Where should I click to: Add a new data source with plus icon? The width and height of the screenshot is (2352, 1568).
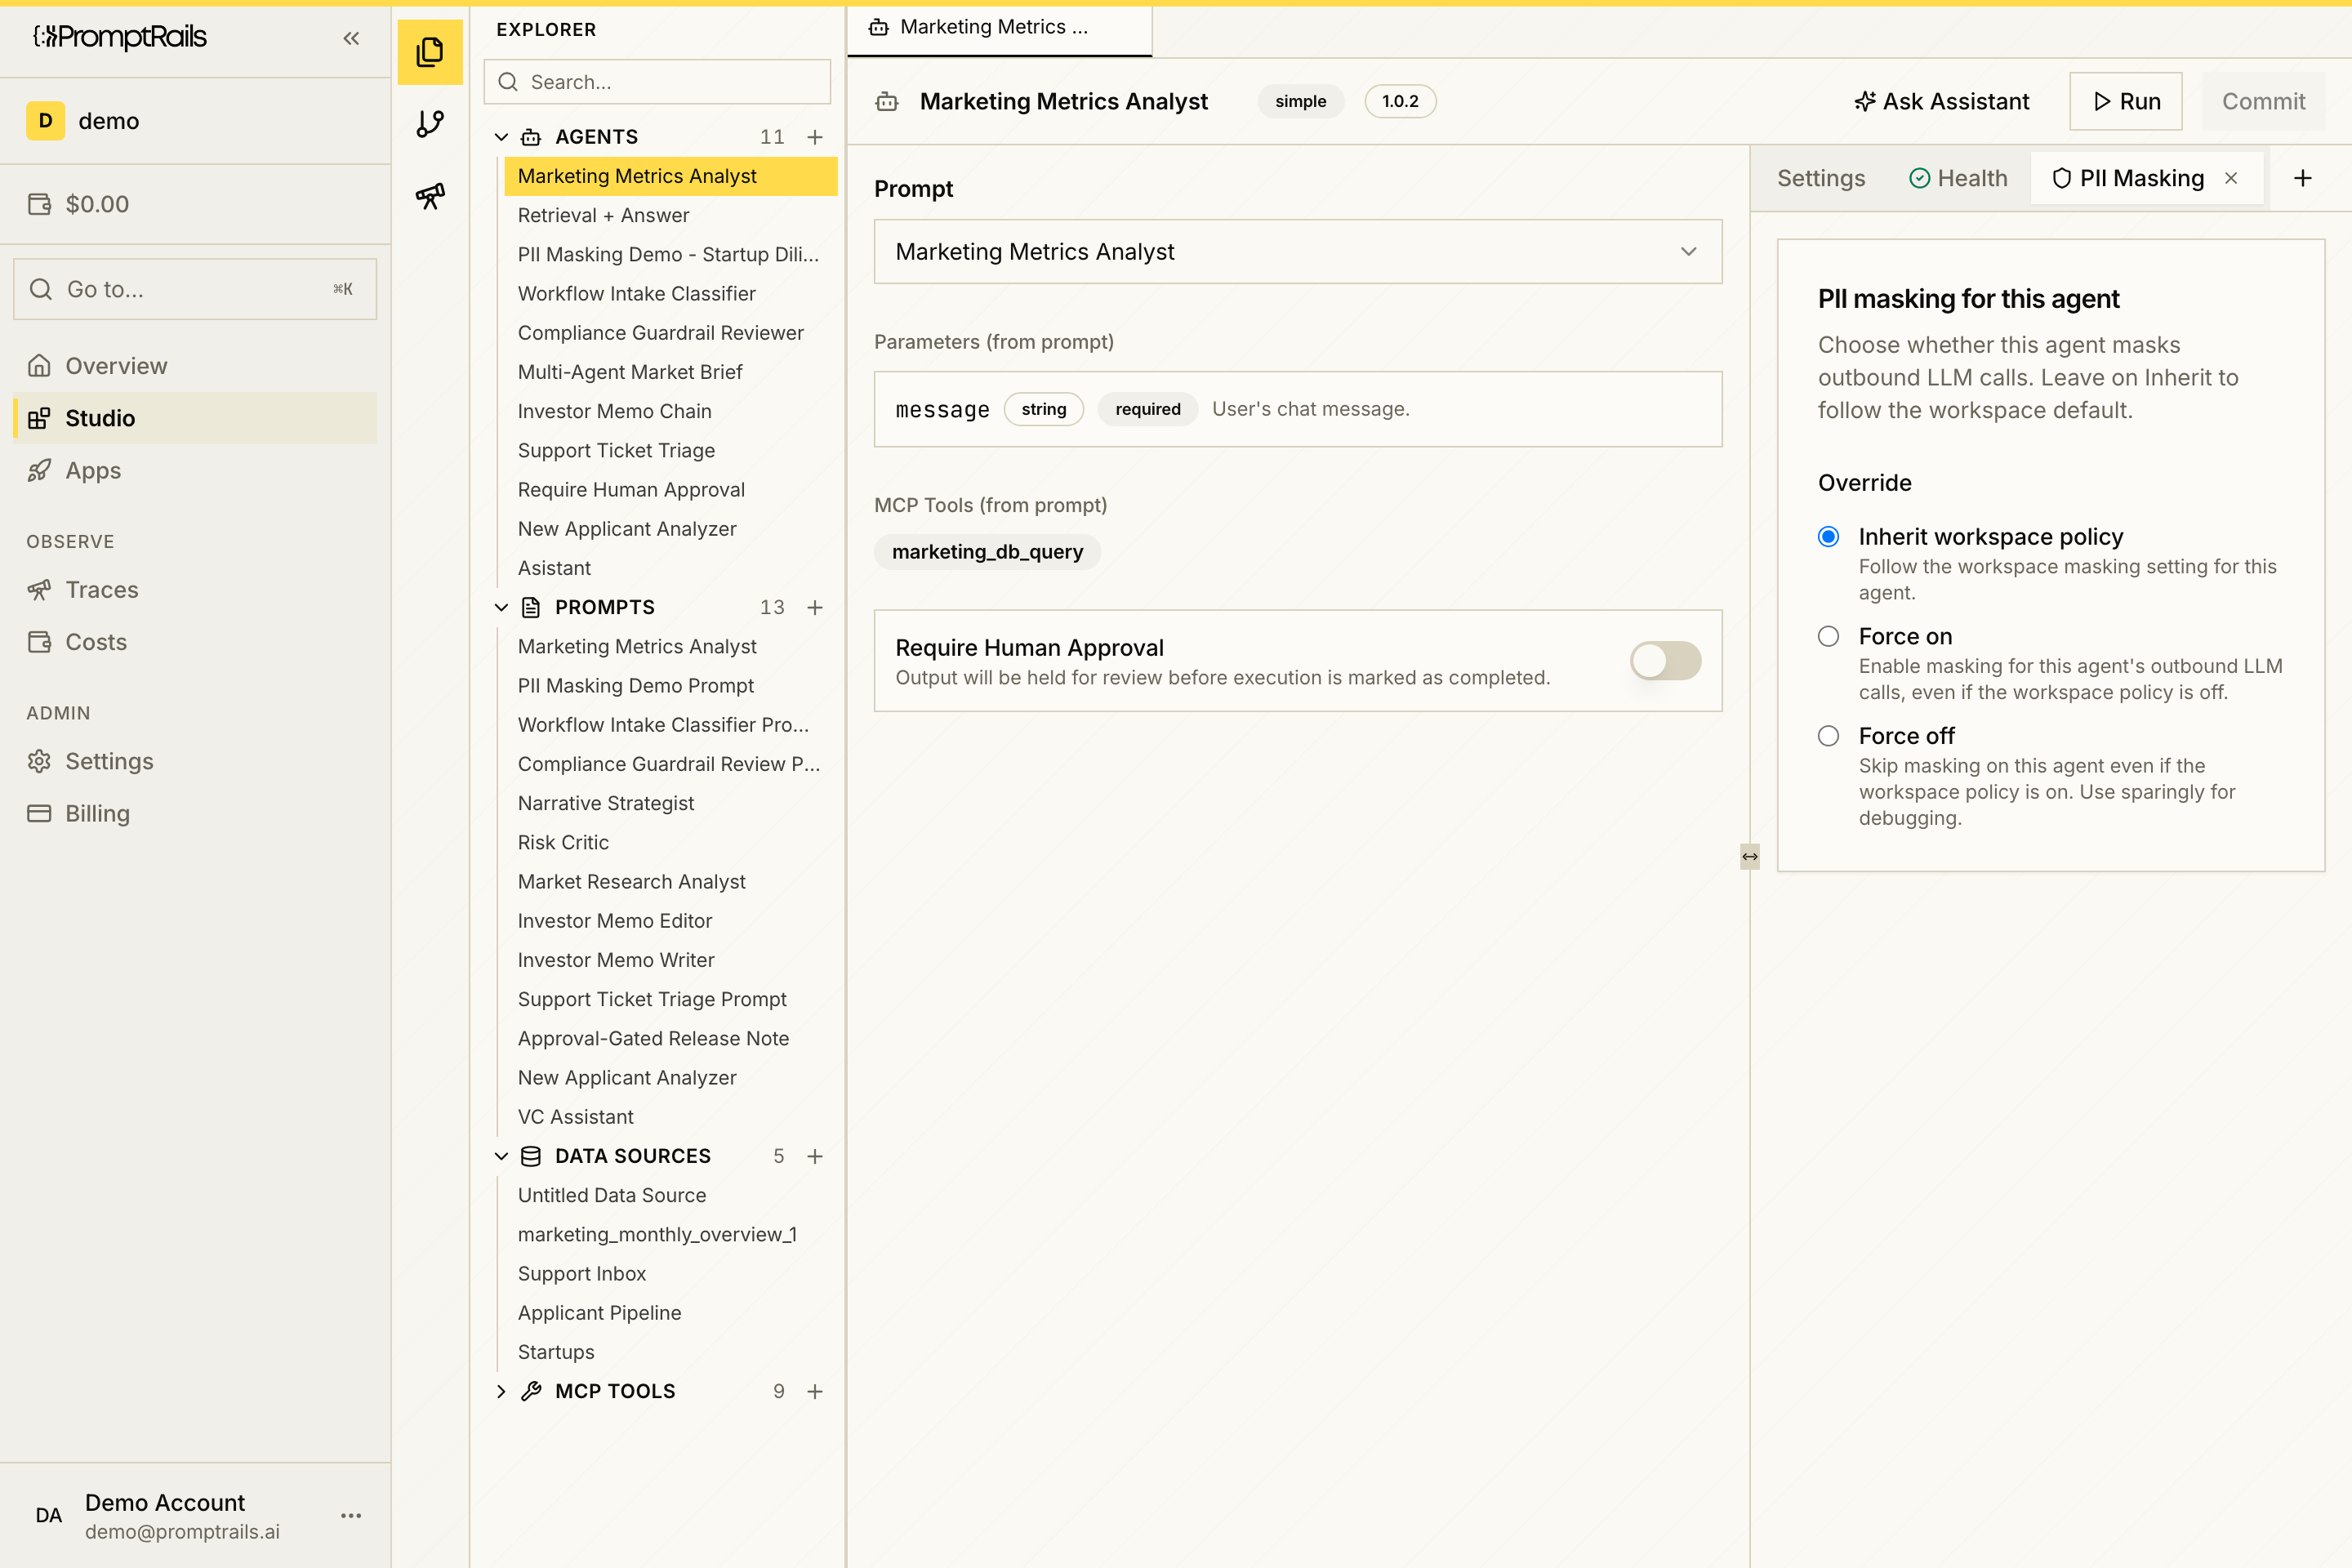(815, 1156)
